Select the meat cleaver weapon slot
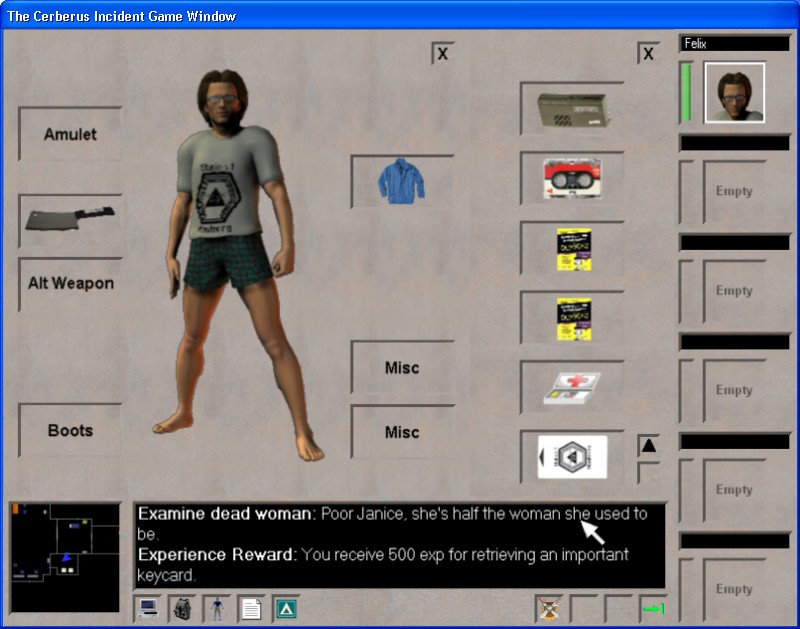This screenshot has width=800, height=629. (70, 221)
